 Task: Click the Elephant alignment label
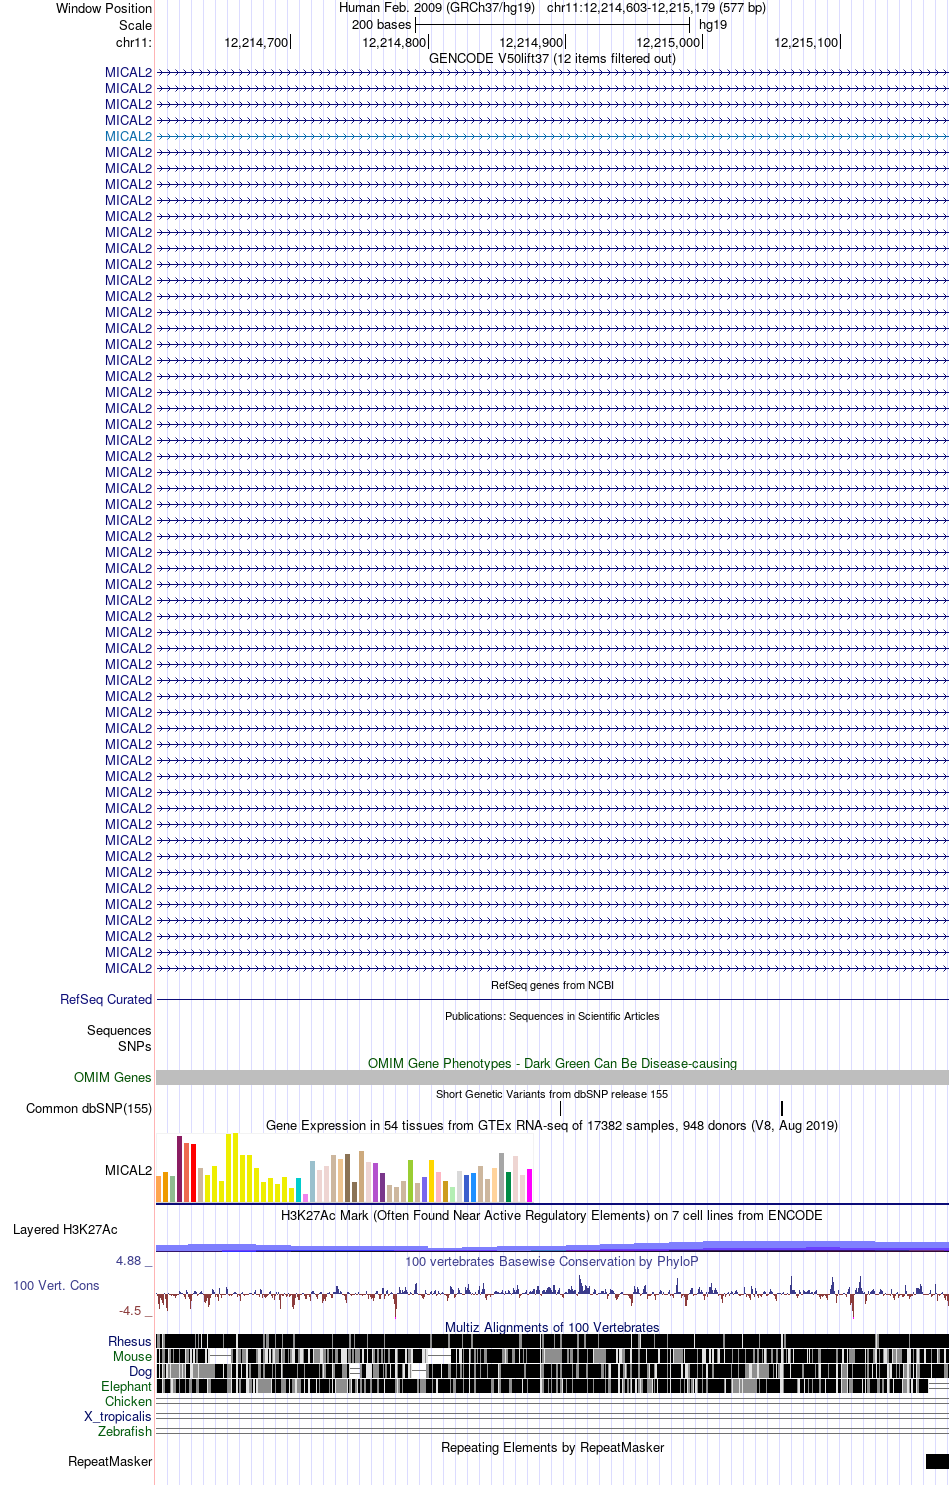[x=126, y=1386]
